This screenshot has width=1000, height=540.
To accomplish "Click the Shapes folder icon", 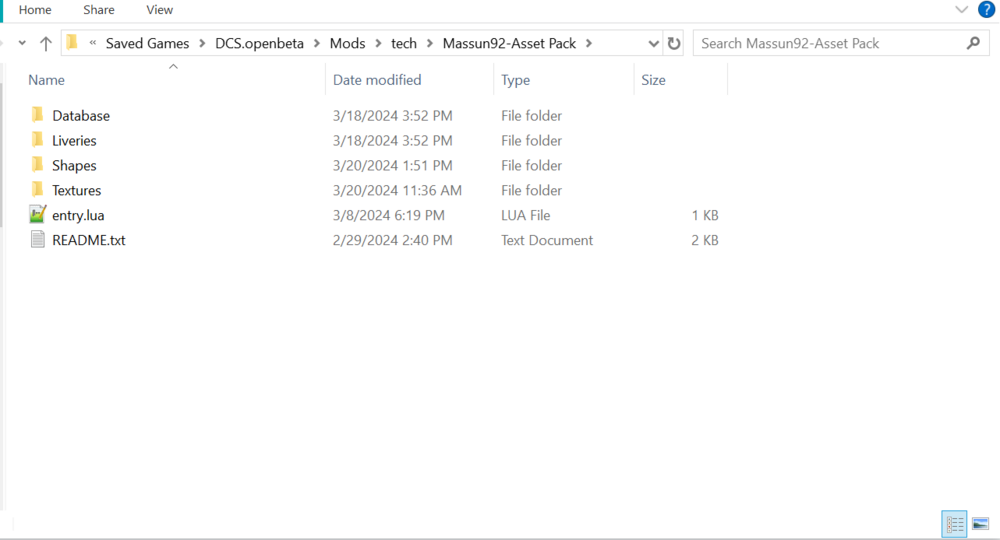I will 38,165.
